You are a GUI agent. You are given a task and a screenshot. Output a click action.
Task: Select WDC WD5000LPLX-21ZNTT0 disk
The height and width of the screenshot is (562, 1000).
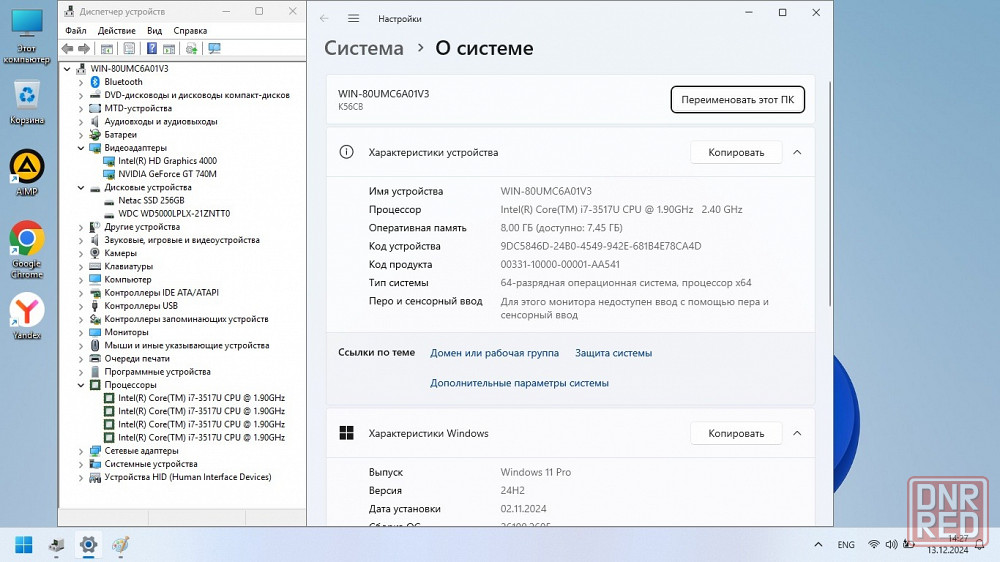click(x=174, y=214)
